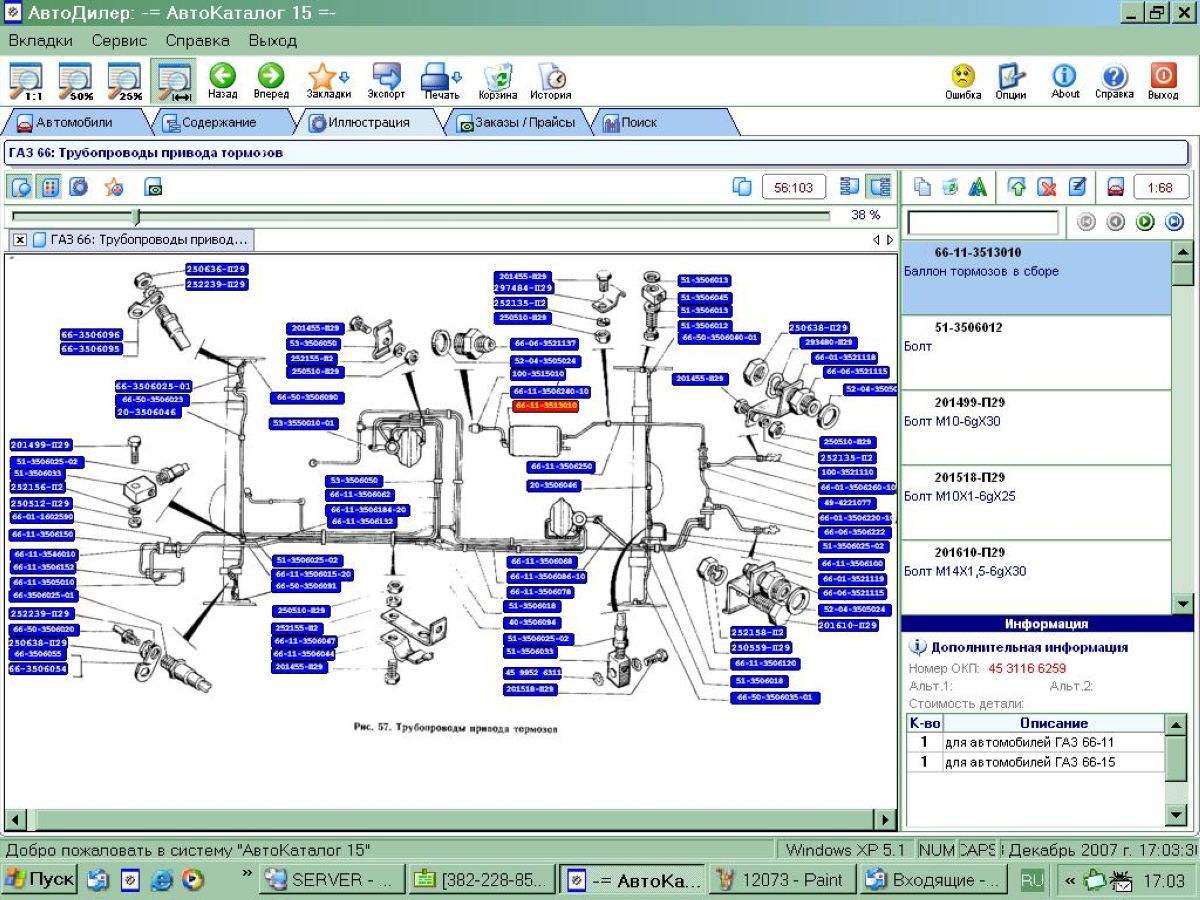Switch to the Иллюстрация tab
The width and height of the screenshot is (1200, 900).
371,122
